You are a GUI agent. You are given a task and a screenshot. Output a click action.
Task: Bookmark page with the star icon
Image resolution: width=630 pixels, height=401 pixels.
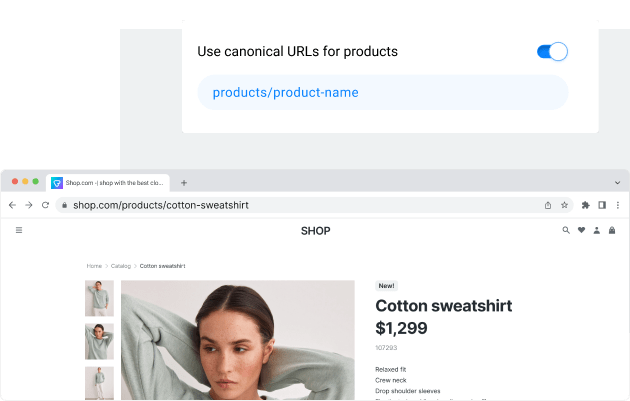(564, 205)
